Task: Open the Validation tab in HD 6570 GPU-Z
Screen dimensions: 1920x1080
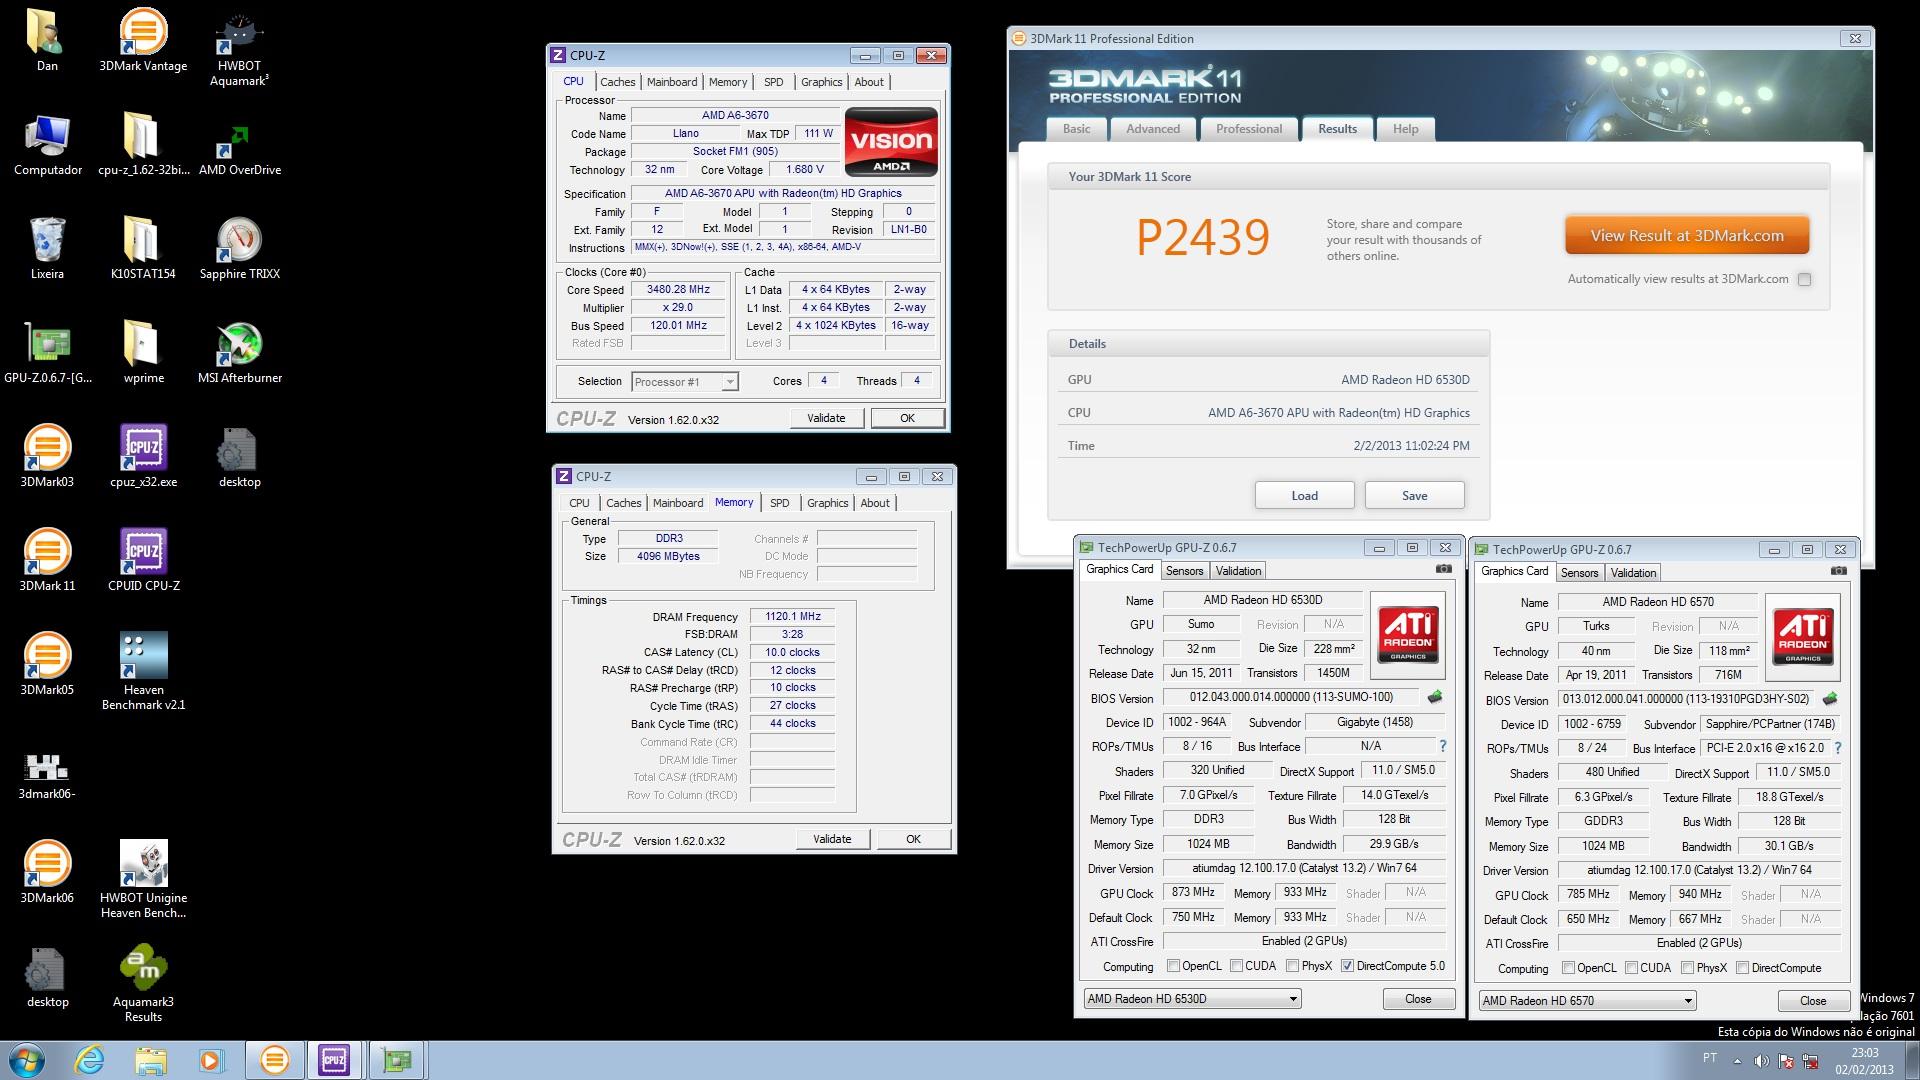Action: point(1634,573)
